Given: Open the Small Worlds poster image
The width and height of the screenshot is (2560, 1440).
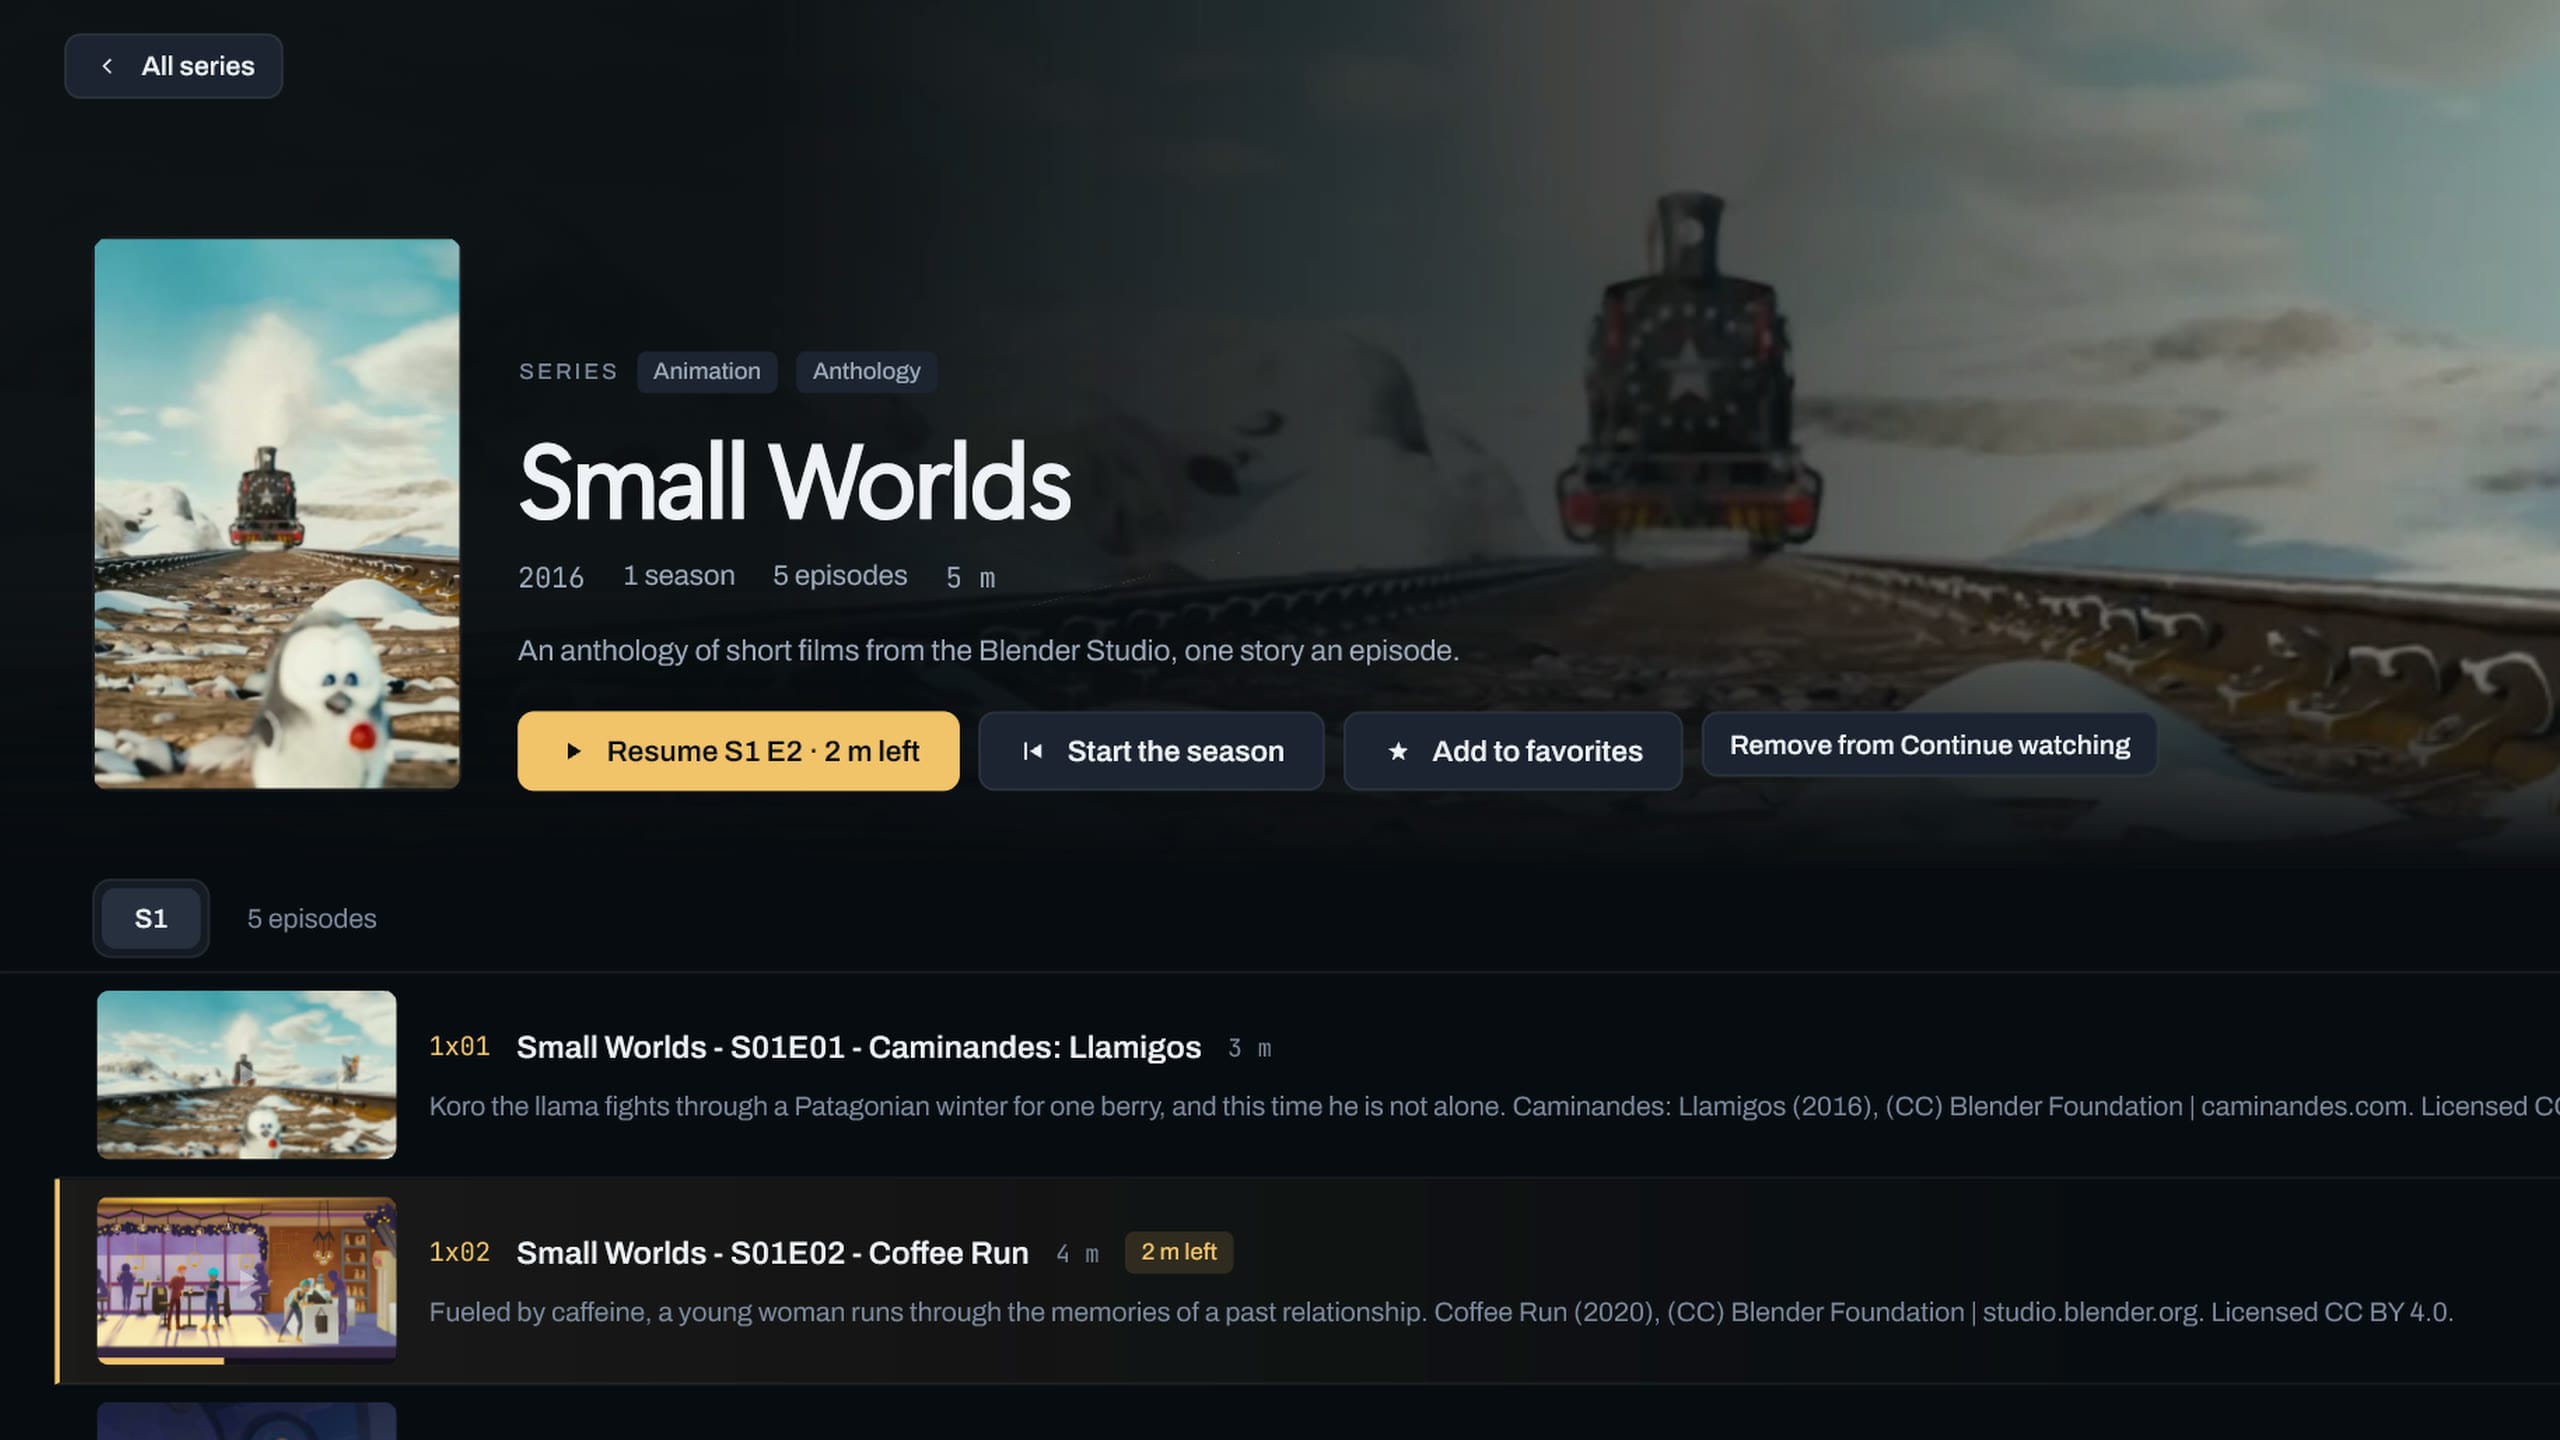Looking at the screenshot, I should [277, 514].
